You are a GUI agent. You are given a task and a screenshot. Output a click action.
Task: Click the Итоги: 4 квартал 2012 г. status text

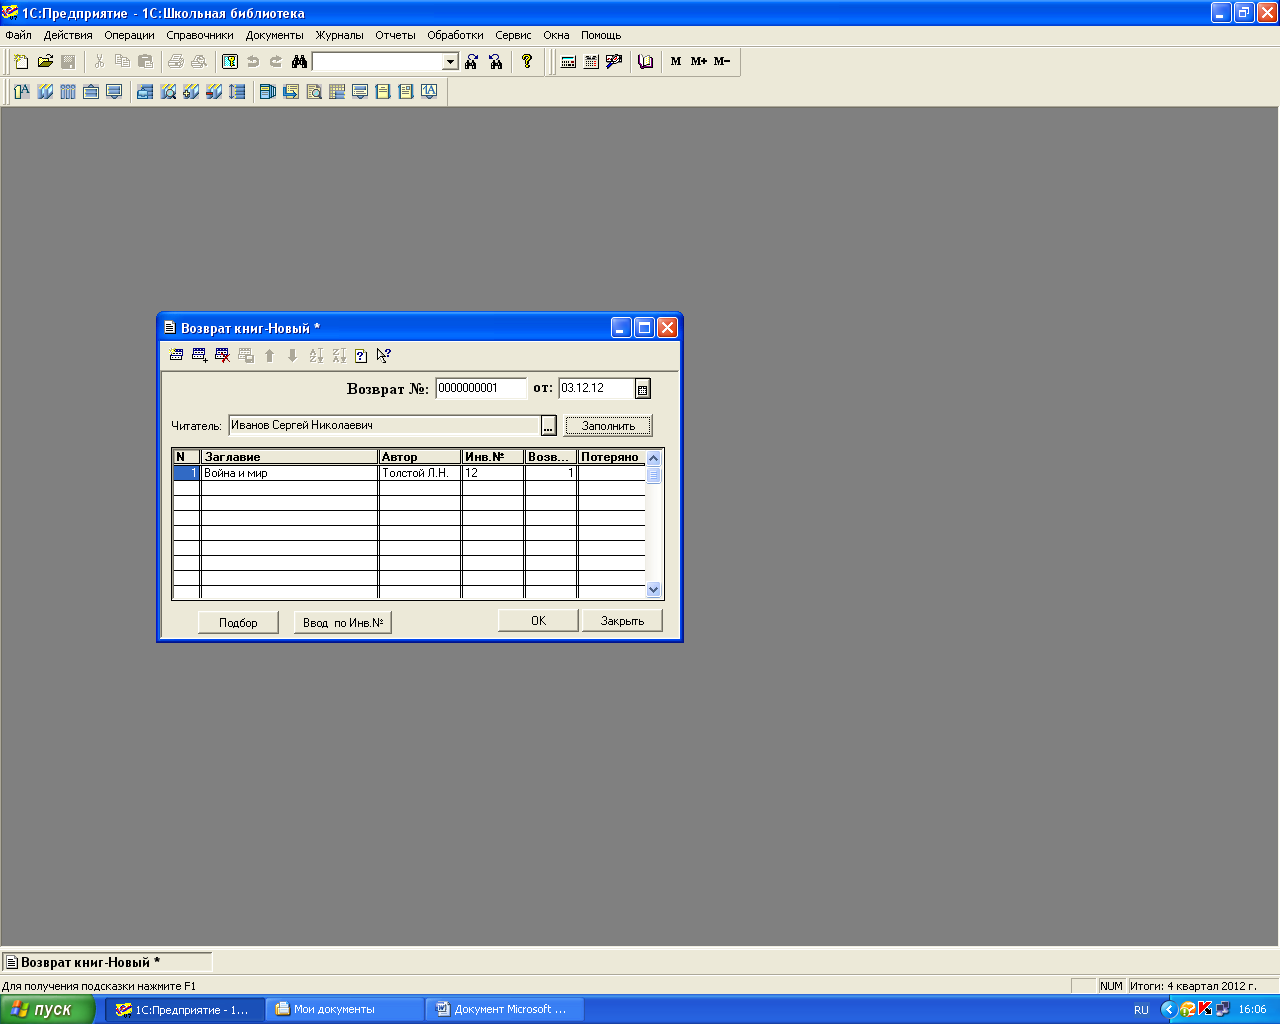click(x=1193, y=986)
